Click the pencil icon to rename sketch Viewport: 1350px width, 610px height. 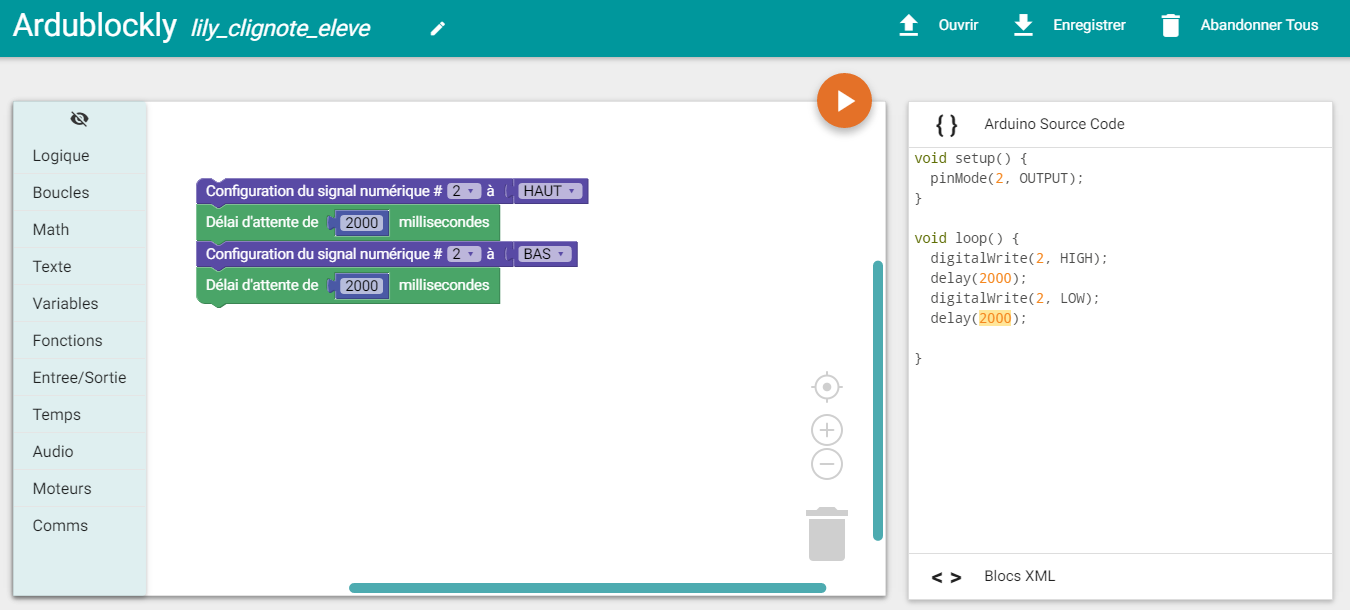[437, 29]
